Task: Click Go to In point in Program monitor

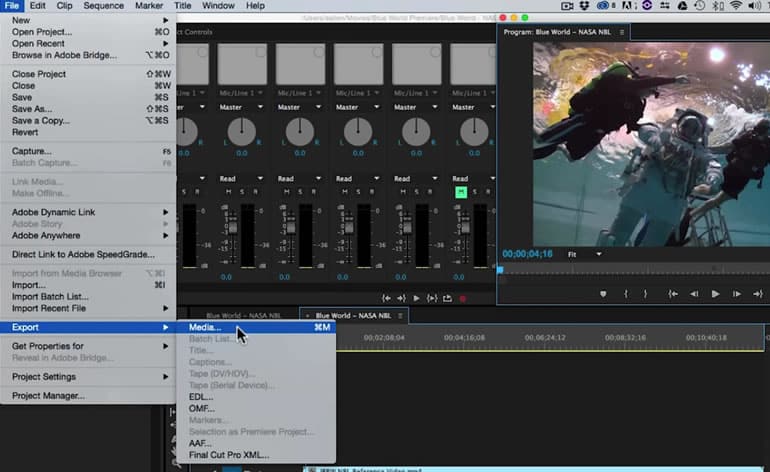Action: tap(673, 294)
